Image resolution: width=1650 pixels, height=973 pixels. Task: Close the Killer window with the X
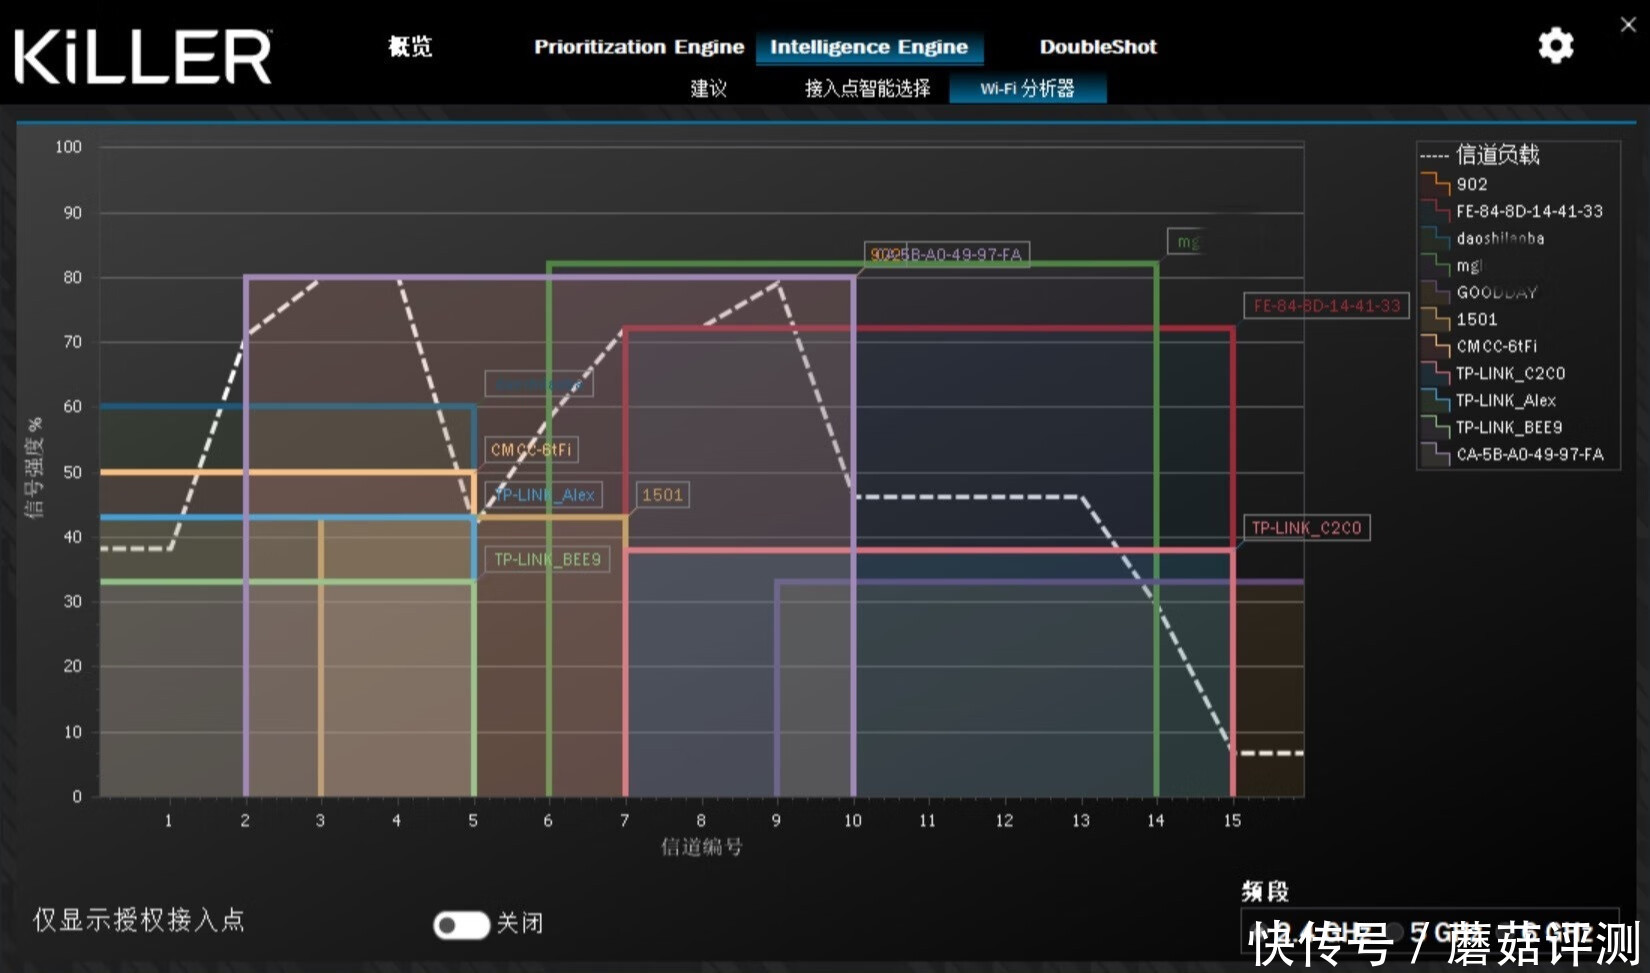pos(1628,25)
